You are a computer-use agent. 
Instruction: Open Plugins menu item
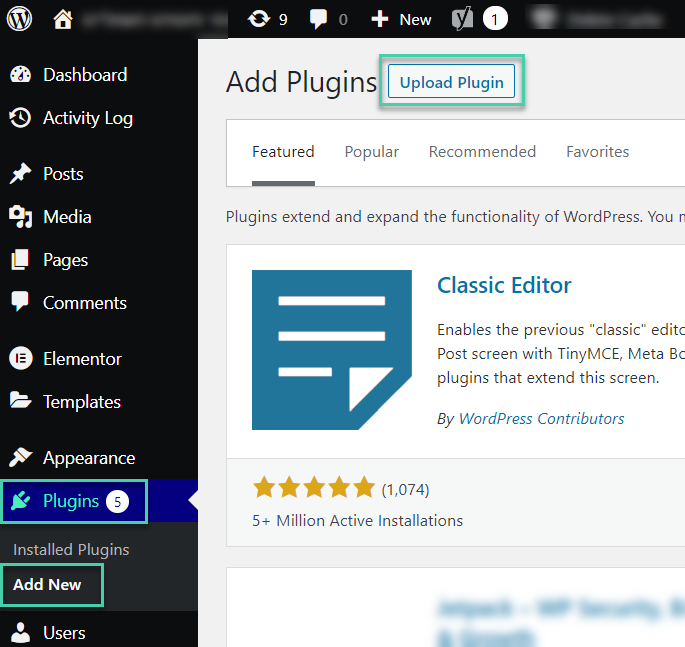[x=71, y=501]
